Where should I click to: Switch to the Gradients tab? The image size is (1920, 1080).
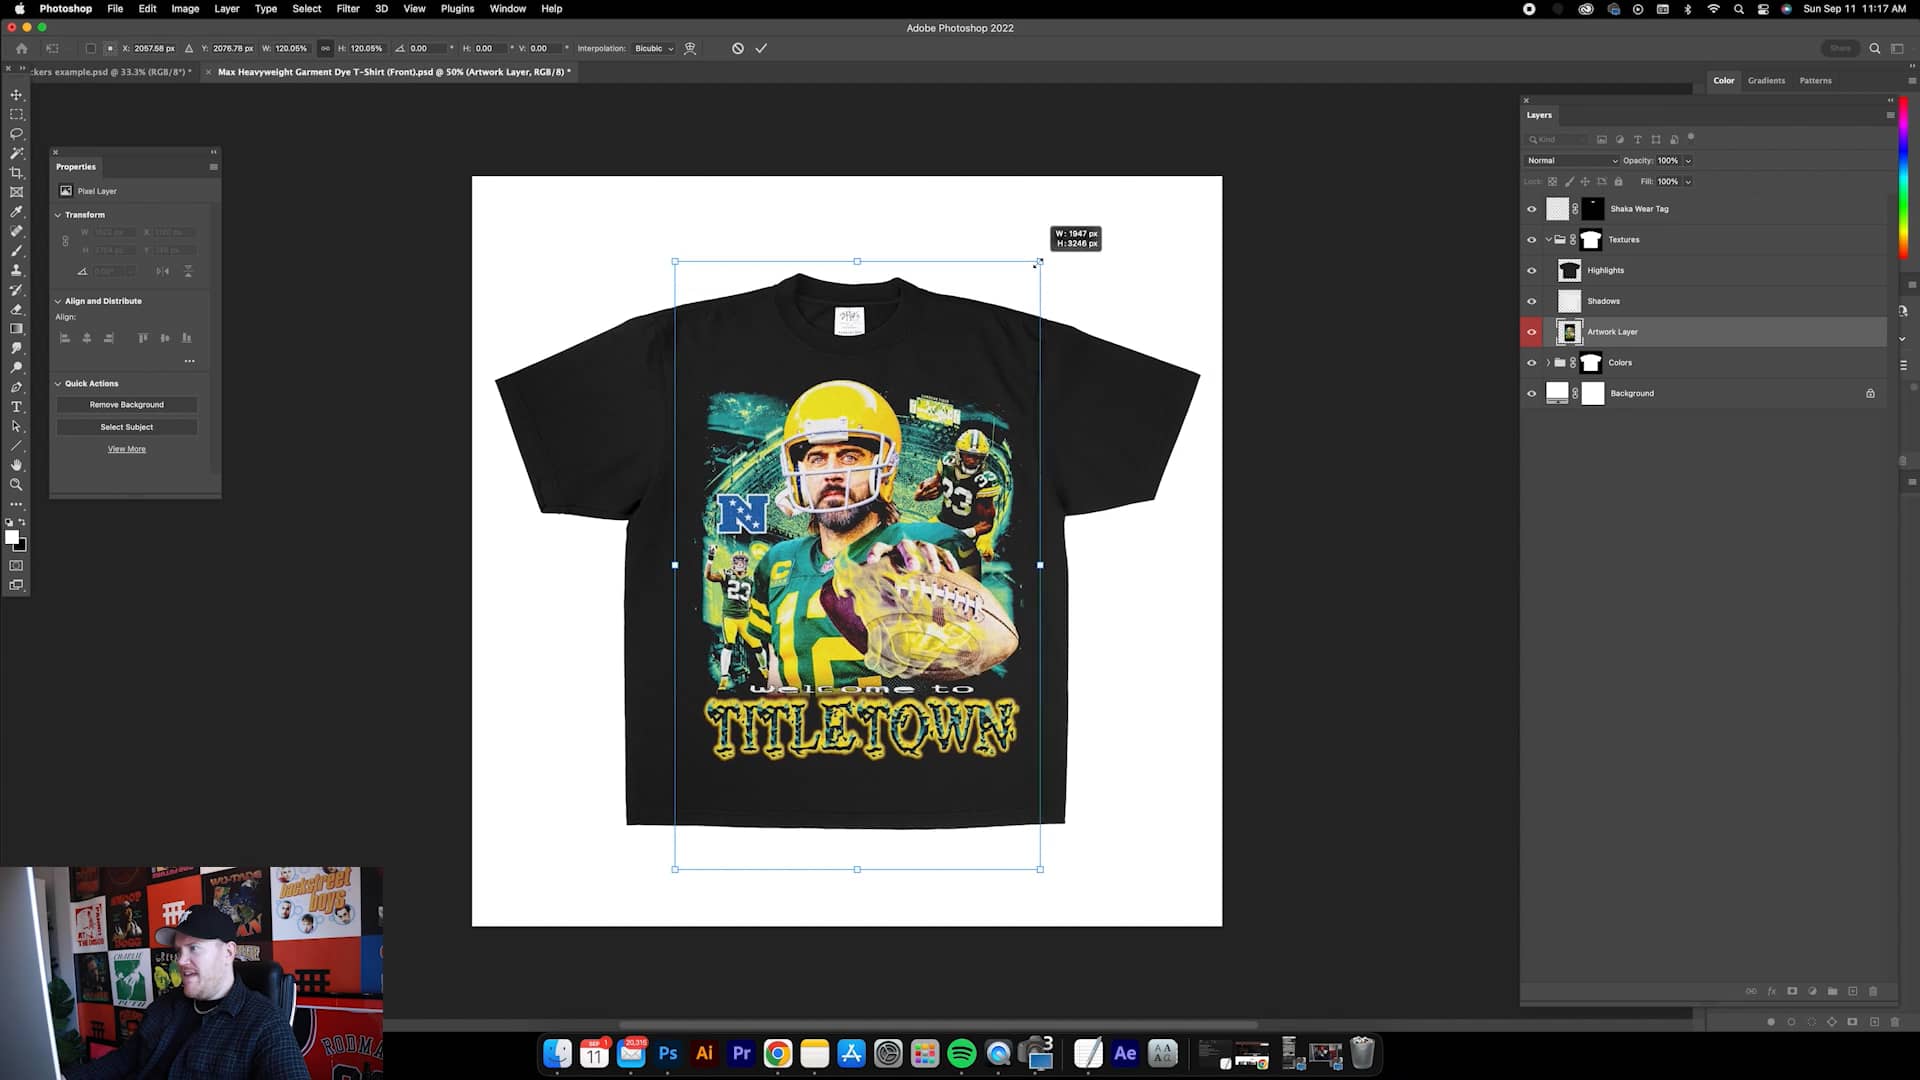coord(1766,81)
